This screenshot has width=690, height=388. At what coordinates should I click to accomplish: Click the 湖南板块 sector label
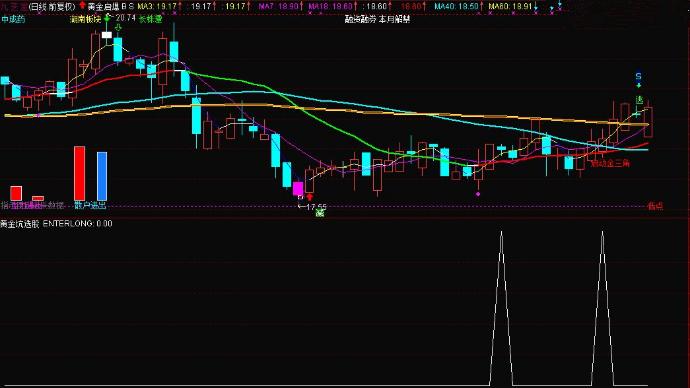coord(86,19)
